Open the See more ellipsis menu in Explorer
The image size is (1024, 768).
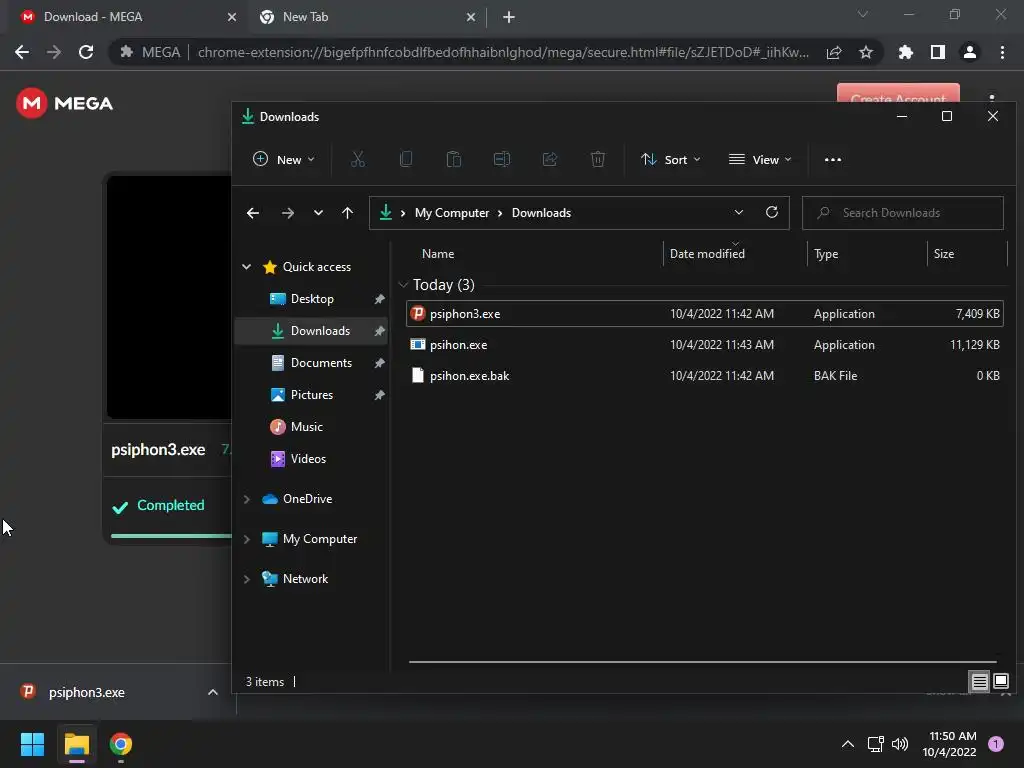[833, 159]
